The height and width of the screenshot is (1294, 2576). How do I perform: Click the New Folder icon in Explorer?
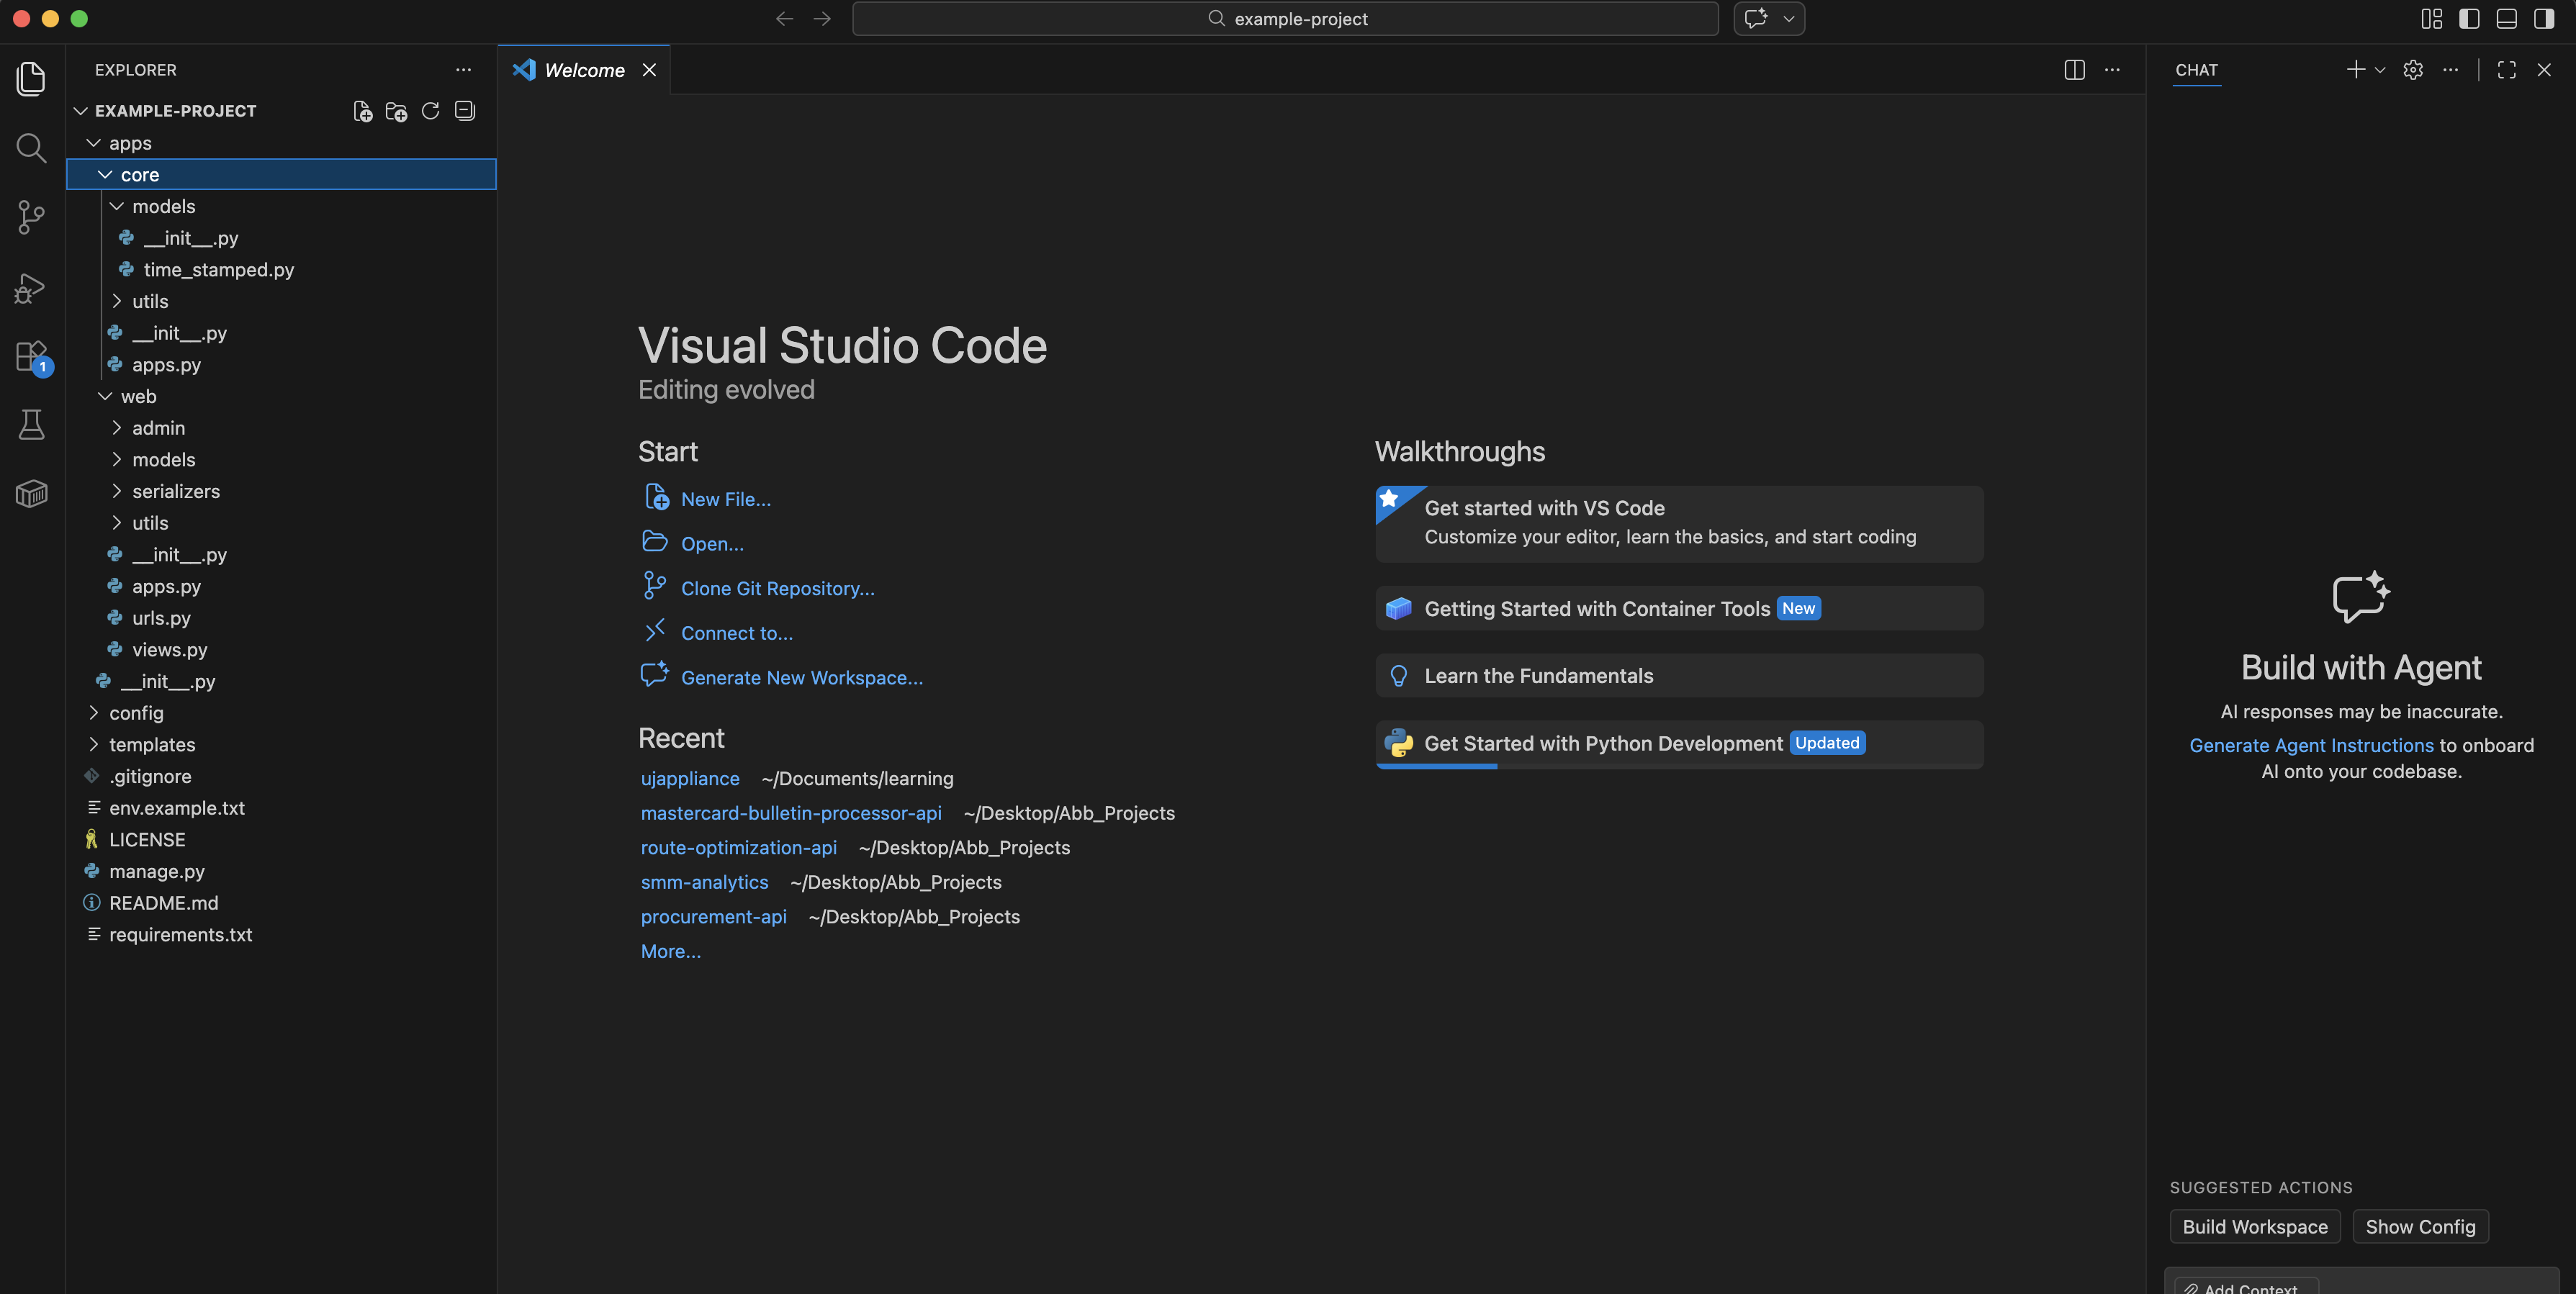(x=396, y=111)
